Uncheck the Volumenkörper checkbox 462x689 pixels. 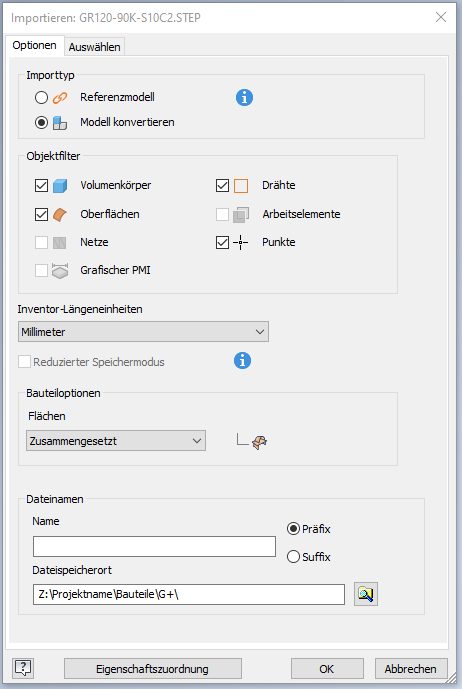click(x=41, y=185)
